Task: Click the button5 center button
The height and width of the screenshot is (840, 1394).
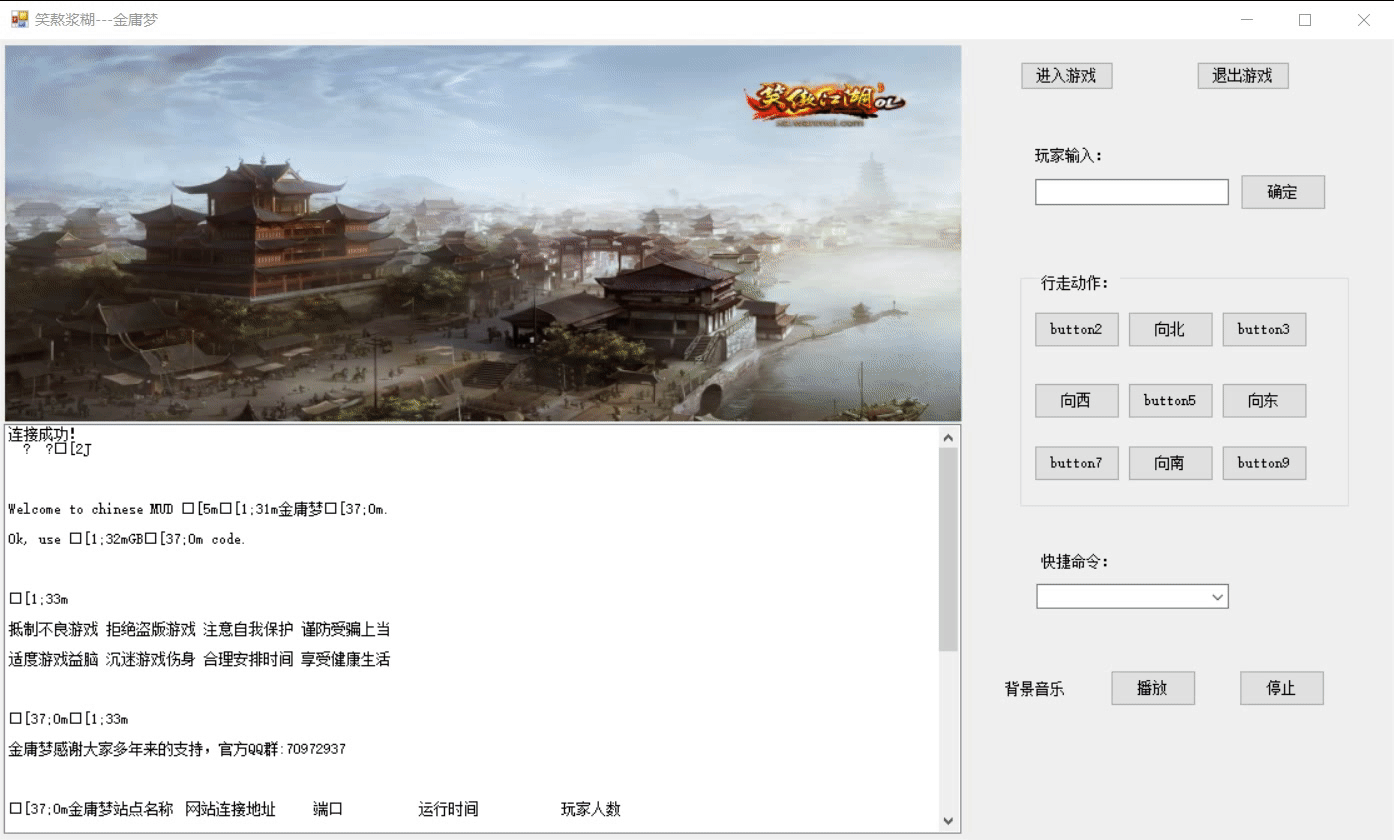Action: [x=1170, y=401]
